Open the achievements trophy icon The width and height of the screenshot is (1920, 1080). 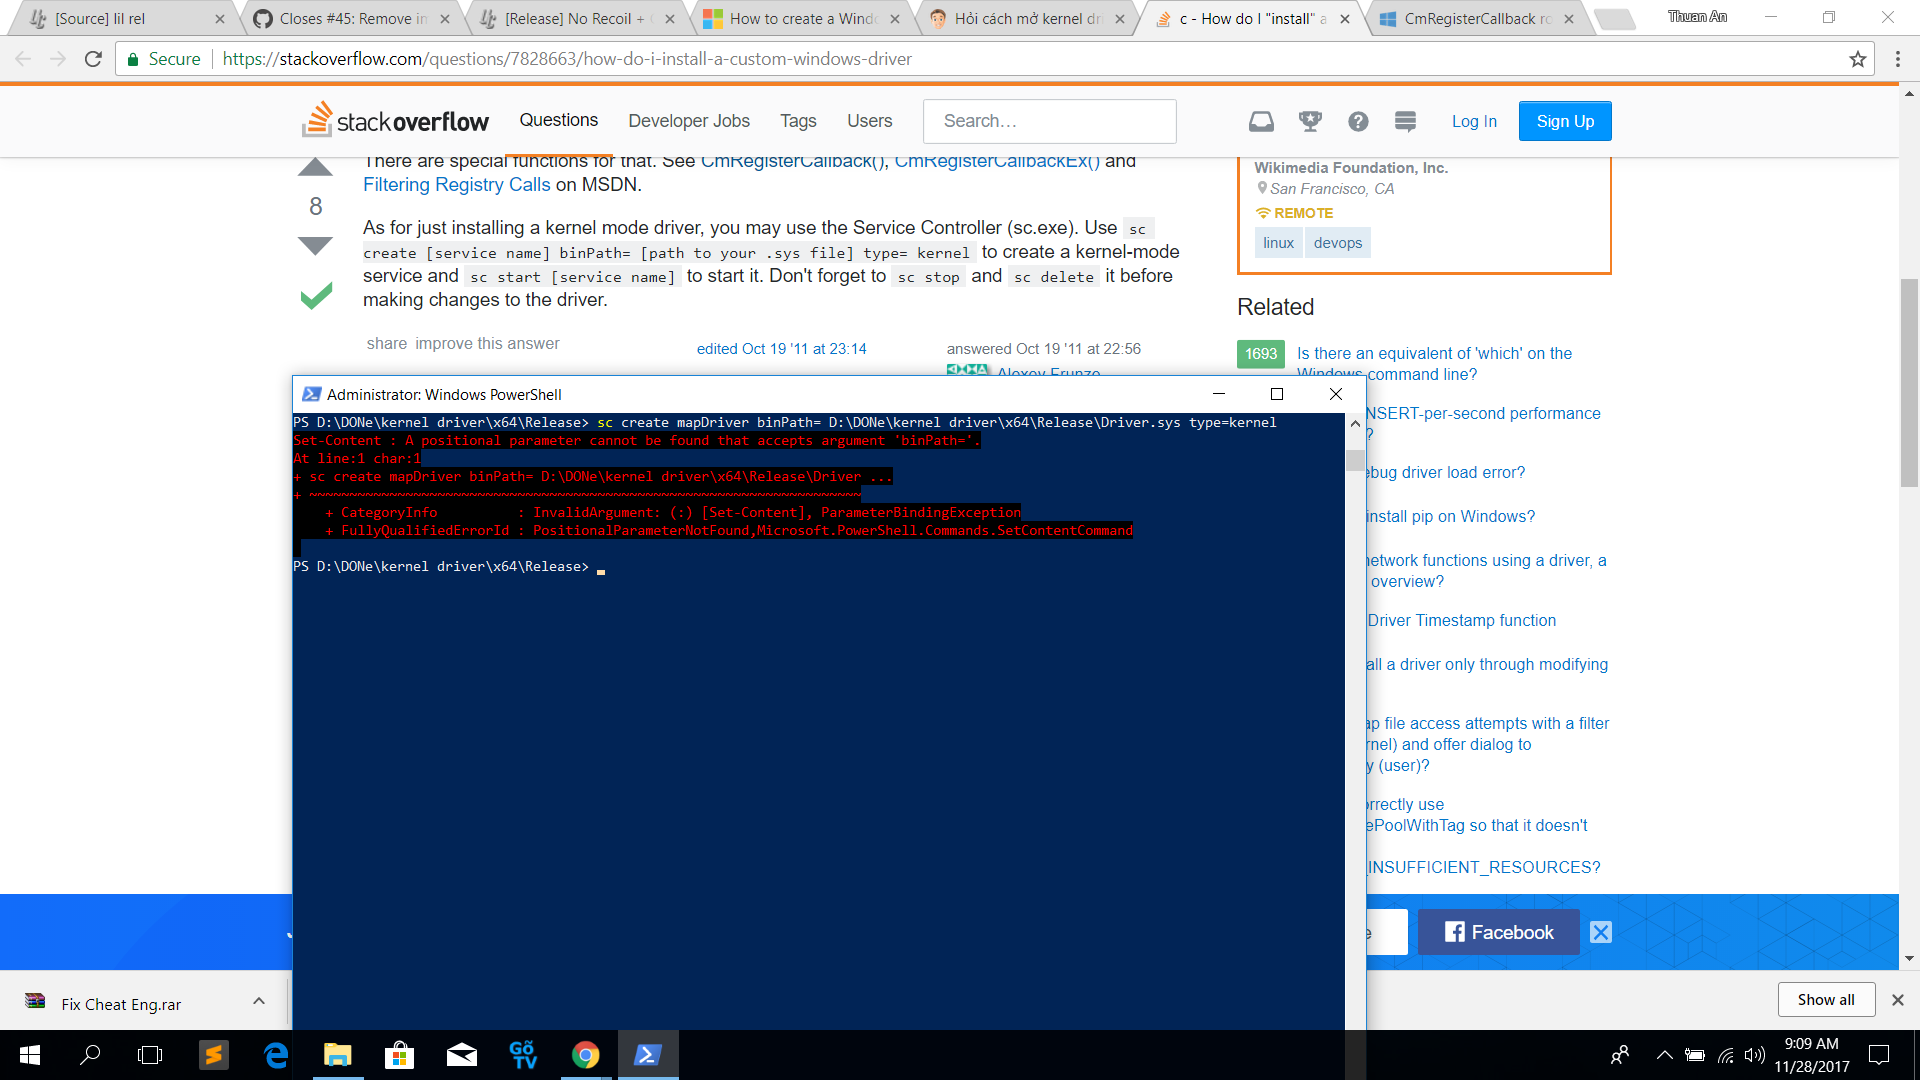[x=1310, y=121]
